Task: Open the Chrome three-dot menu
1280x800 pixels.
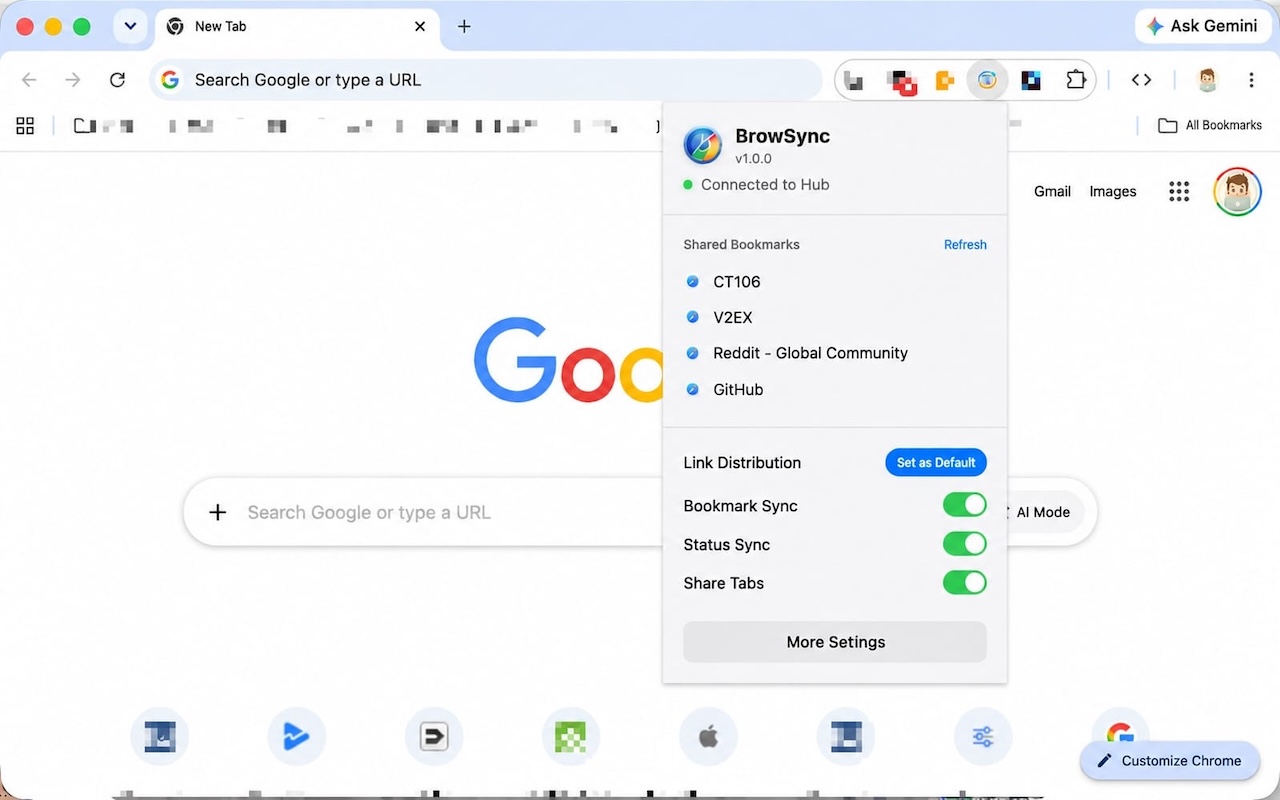Action: 1251,80
